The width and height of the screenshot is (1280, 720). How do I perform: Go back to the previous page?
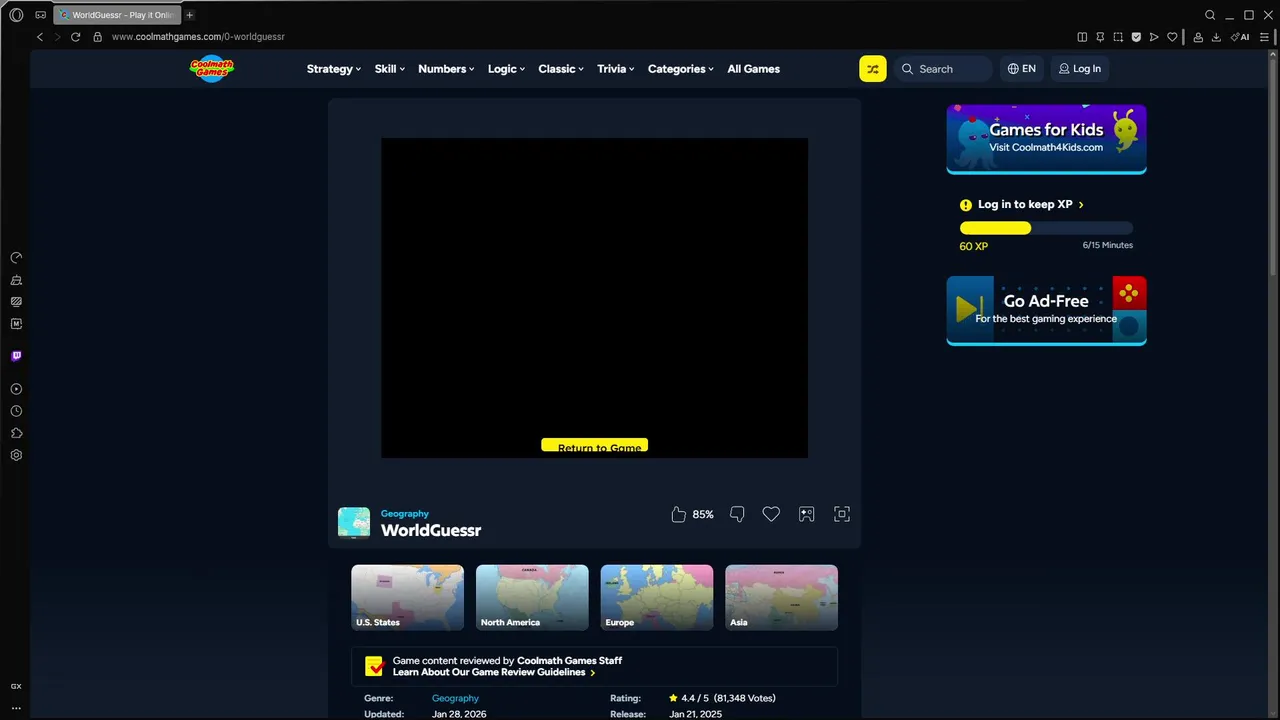pyautogui.click(x=40, y=37)
